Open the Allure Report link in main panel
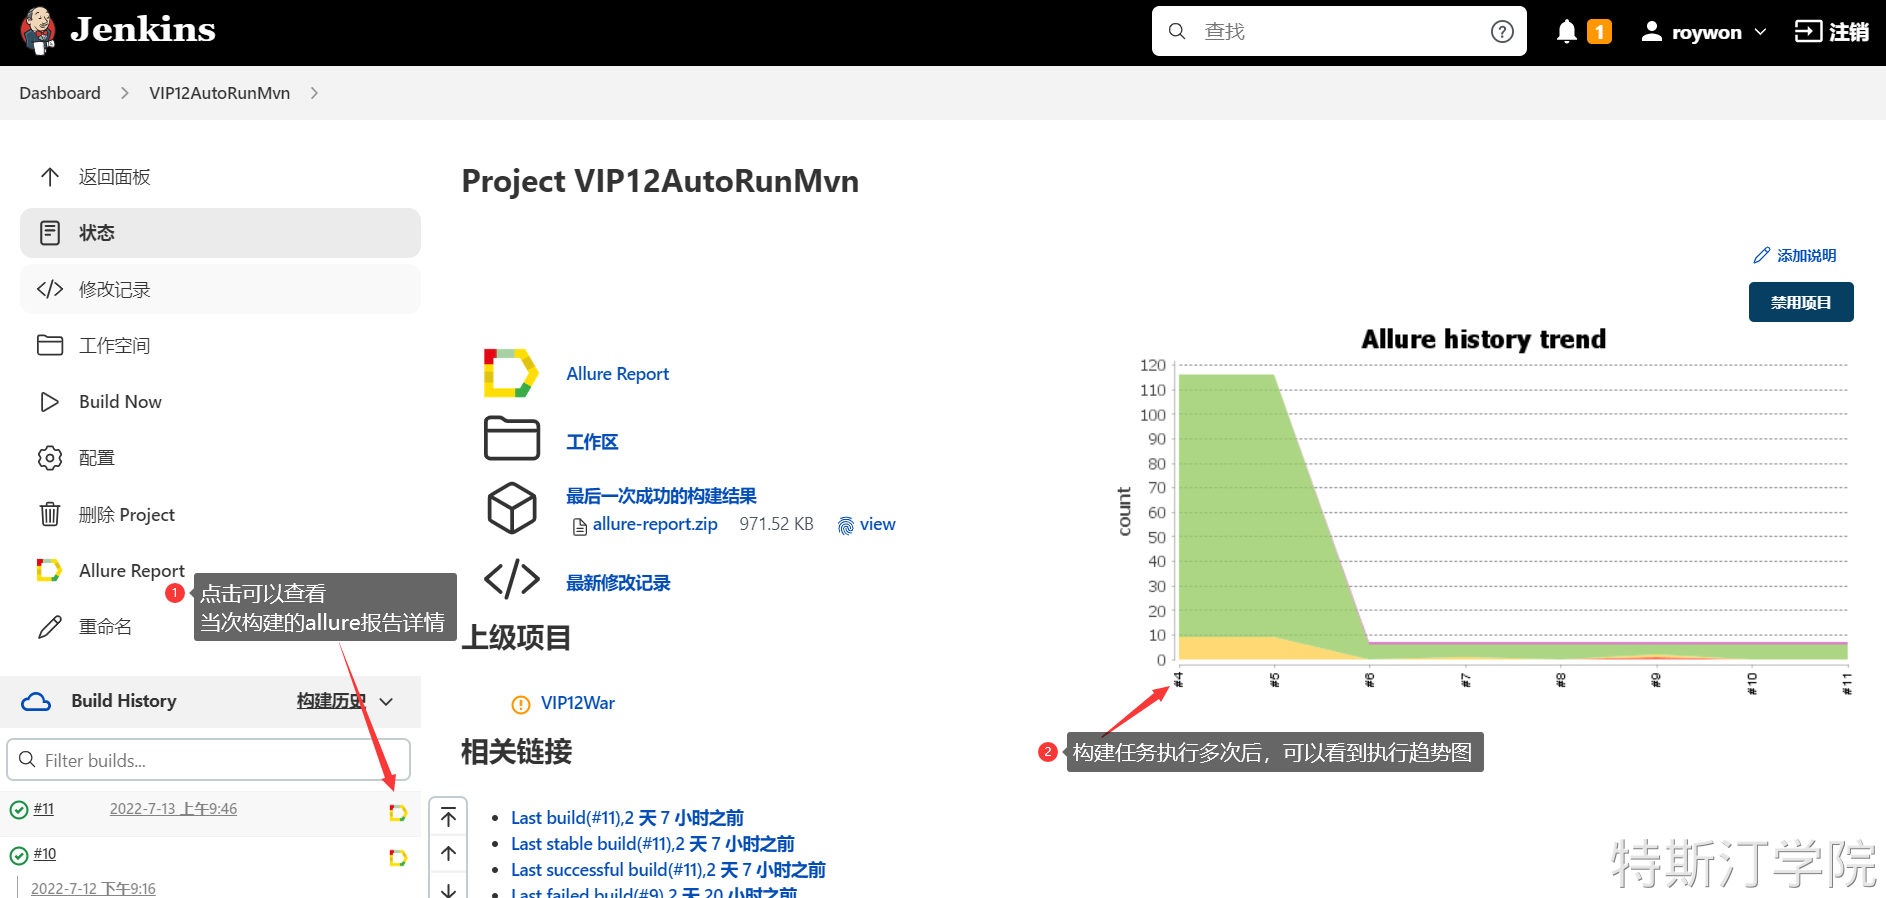This screenshot has width=1886, height=898. point(617,374)
